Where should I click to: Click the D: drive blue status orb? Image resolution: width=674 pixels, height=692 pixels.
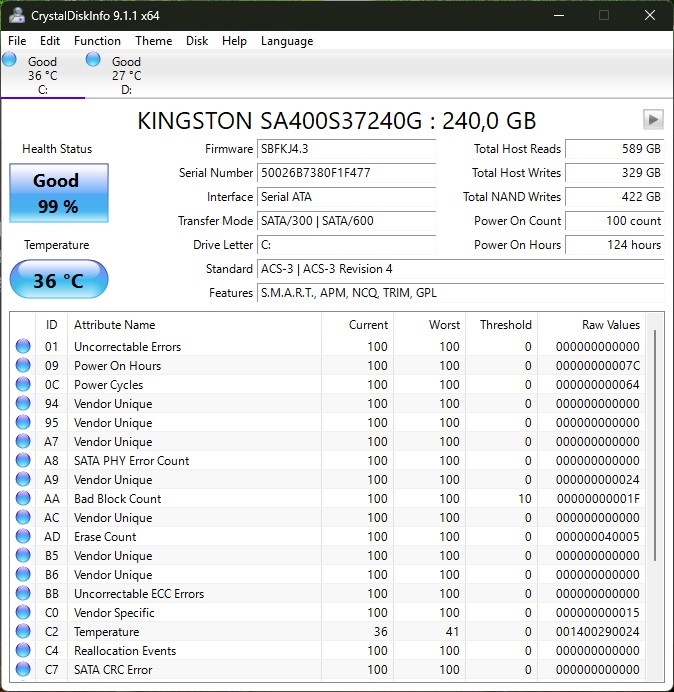[x=93, y=59]
